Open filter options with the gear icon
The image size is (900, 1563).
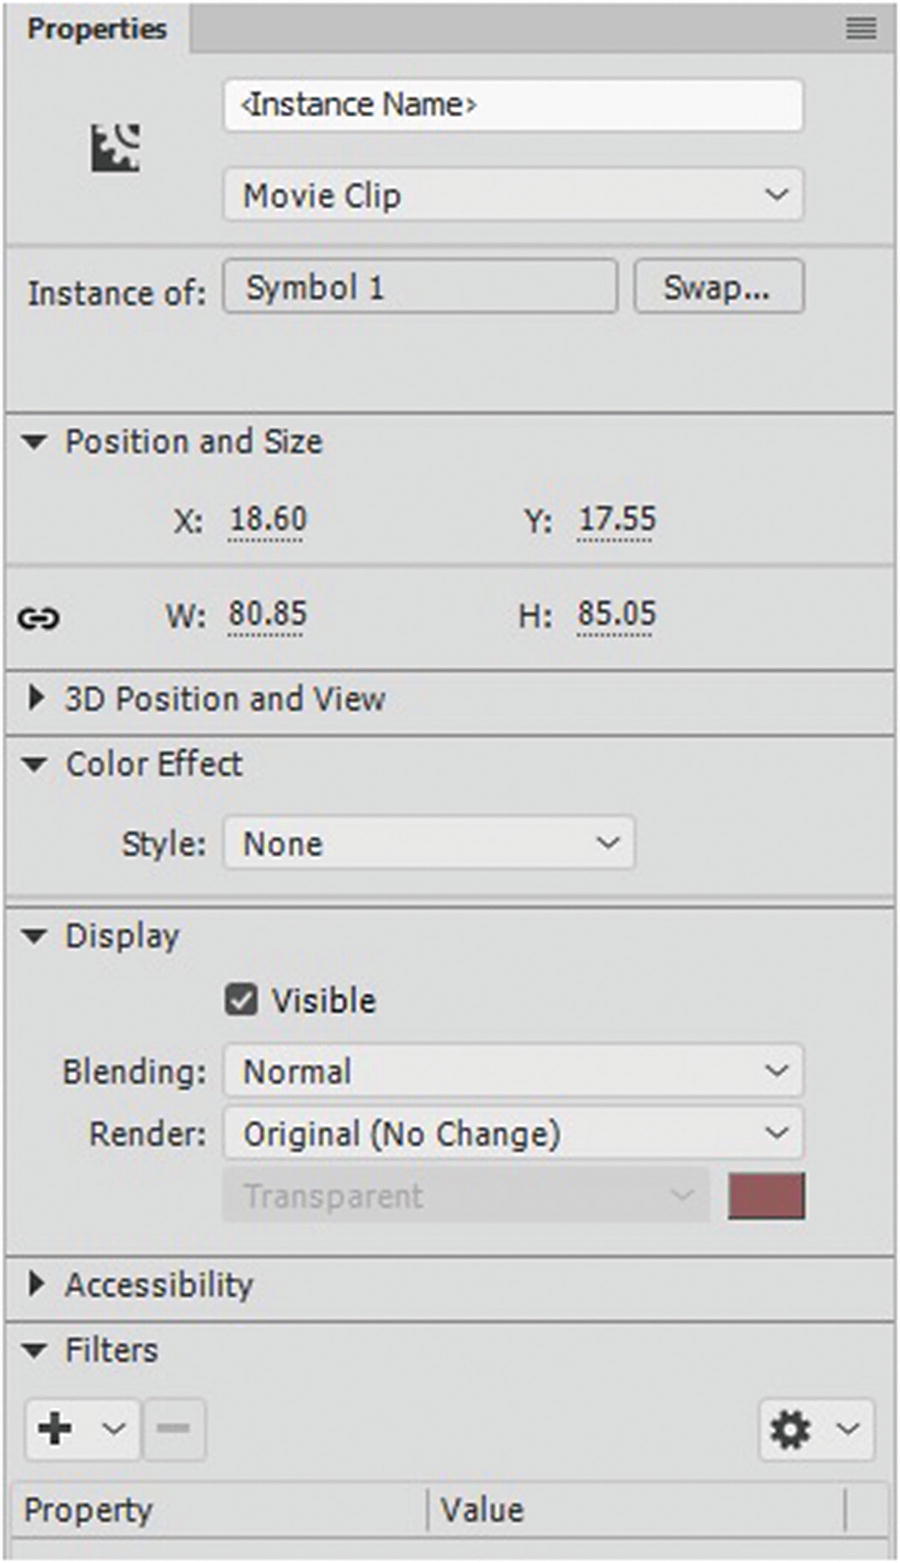point(791,1428)
